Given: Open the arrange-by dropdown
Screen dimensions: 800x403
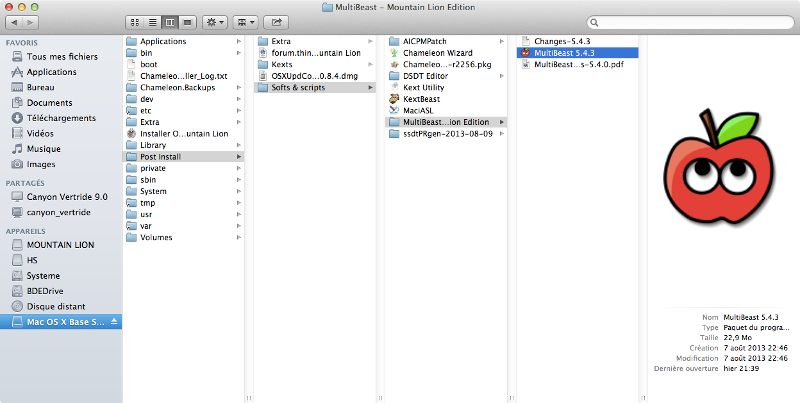Looking at the screenshot, I should (x=245, y=22).
